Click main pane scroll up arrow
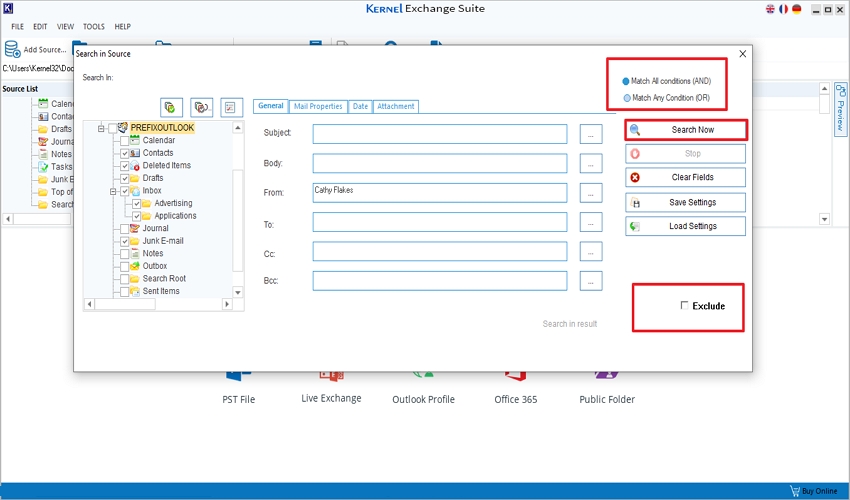Screen dimensions: 850x500 point(825,88)
